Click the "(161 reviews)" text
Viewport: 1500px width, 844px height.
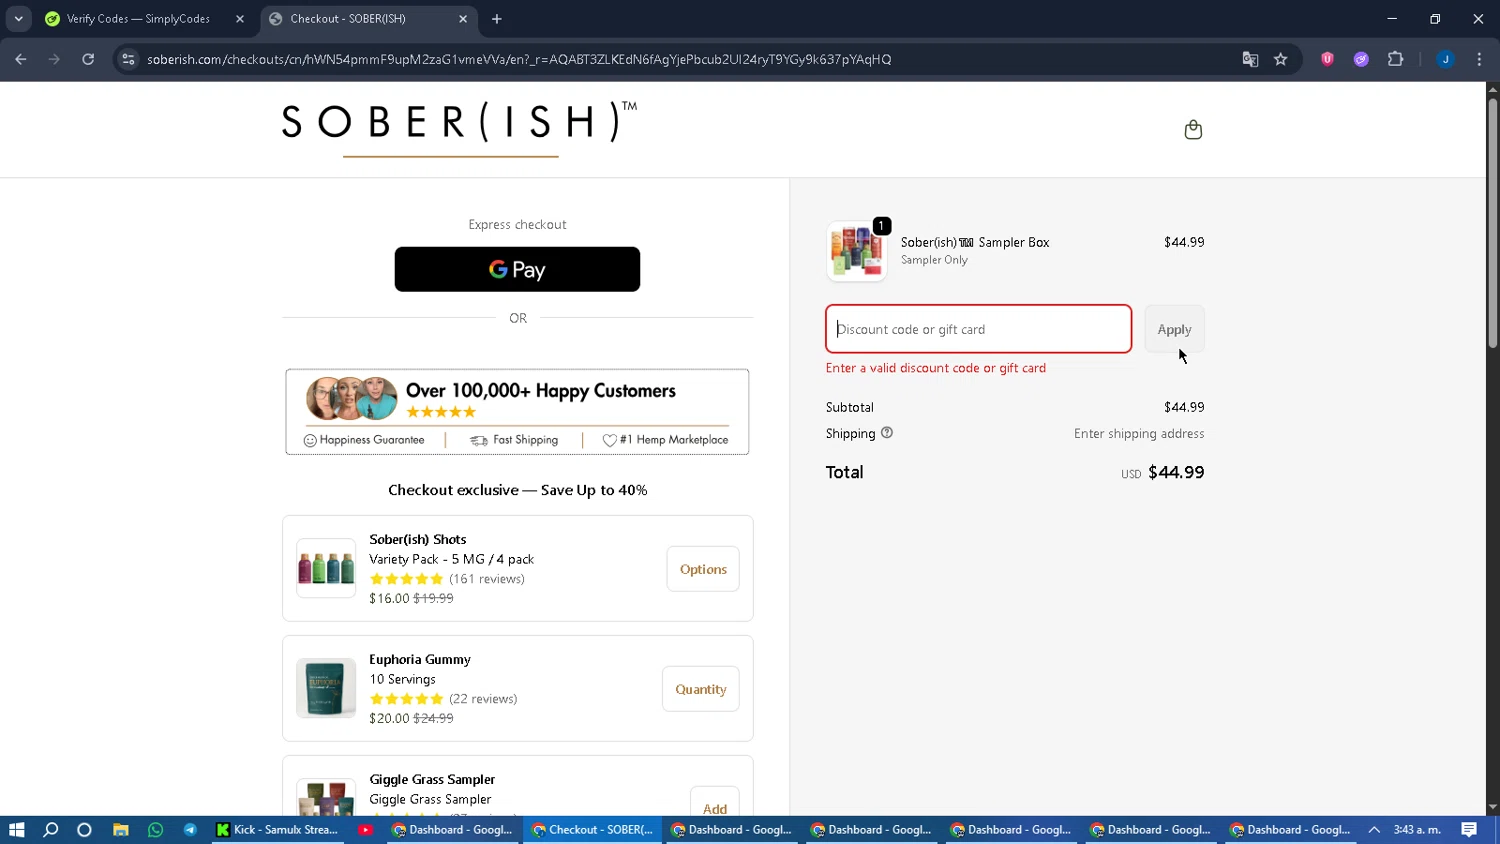tap(487, 579)
